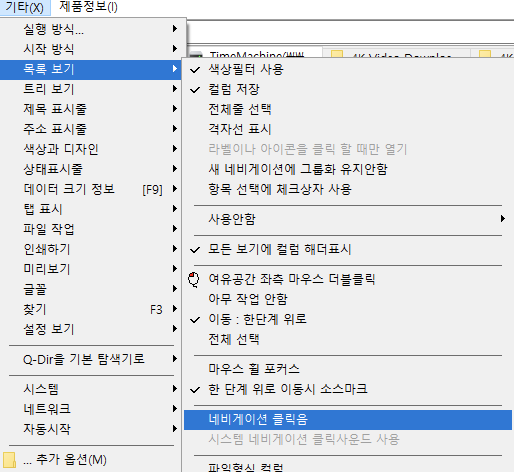Expand the 색상과 디자인 submenu
This screenshot has height=472, width=514.
click(x=91, y=149)
